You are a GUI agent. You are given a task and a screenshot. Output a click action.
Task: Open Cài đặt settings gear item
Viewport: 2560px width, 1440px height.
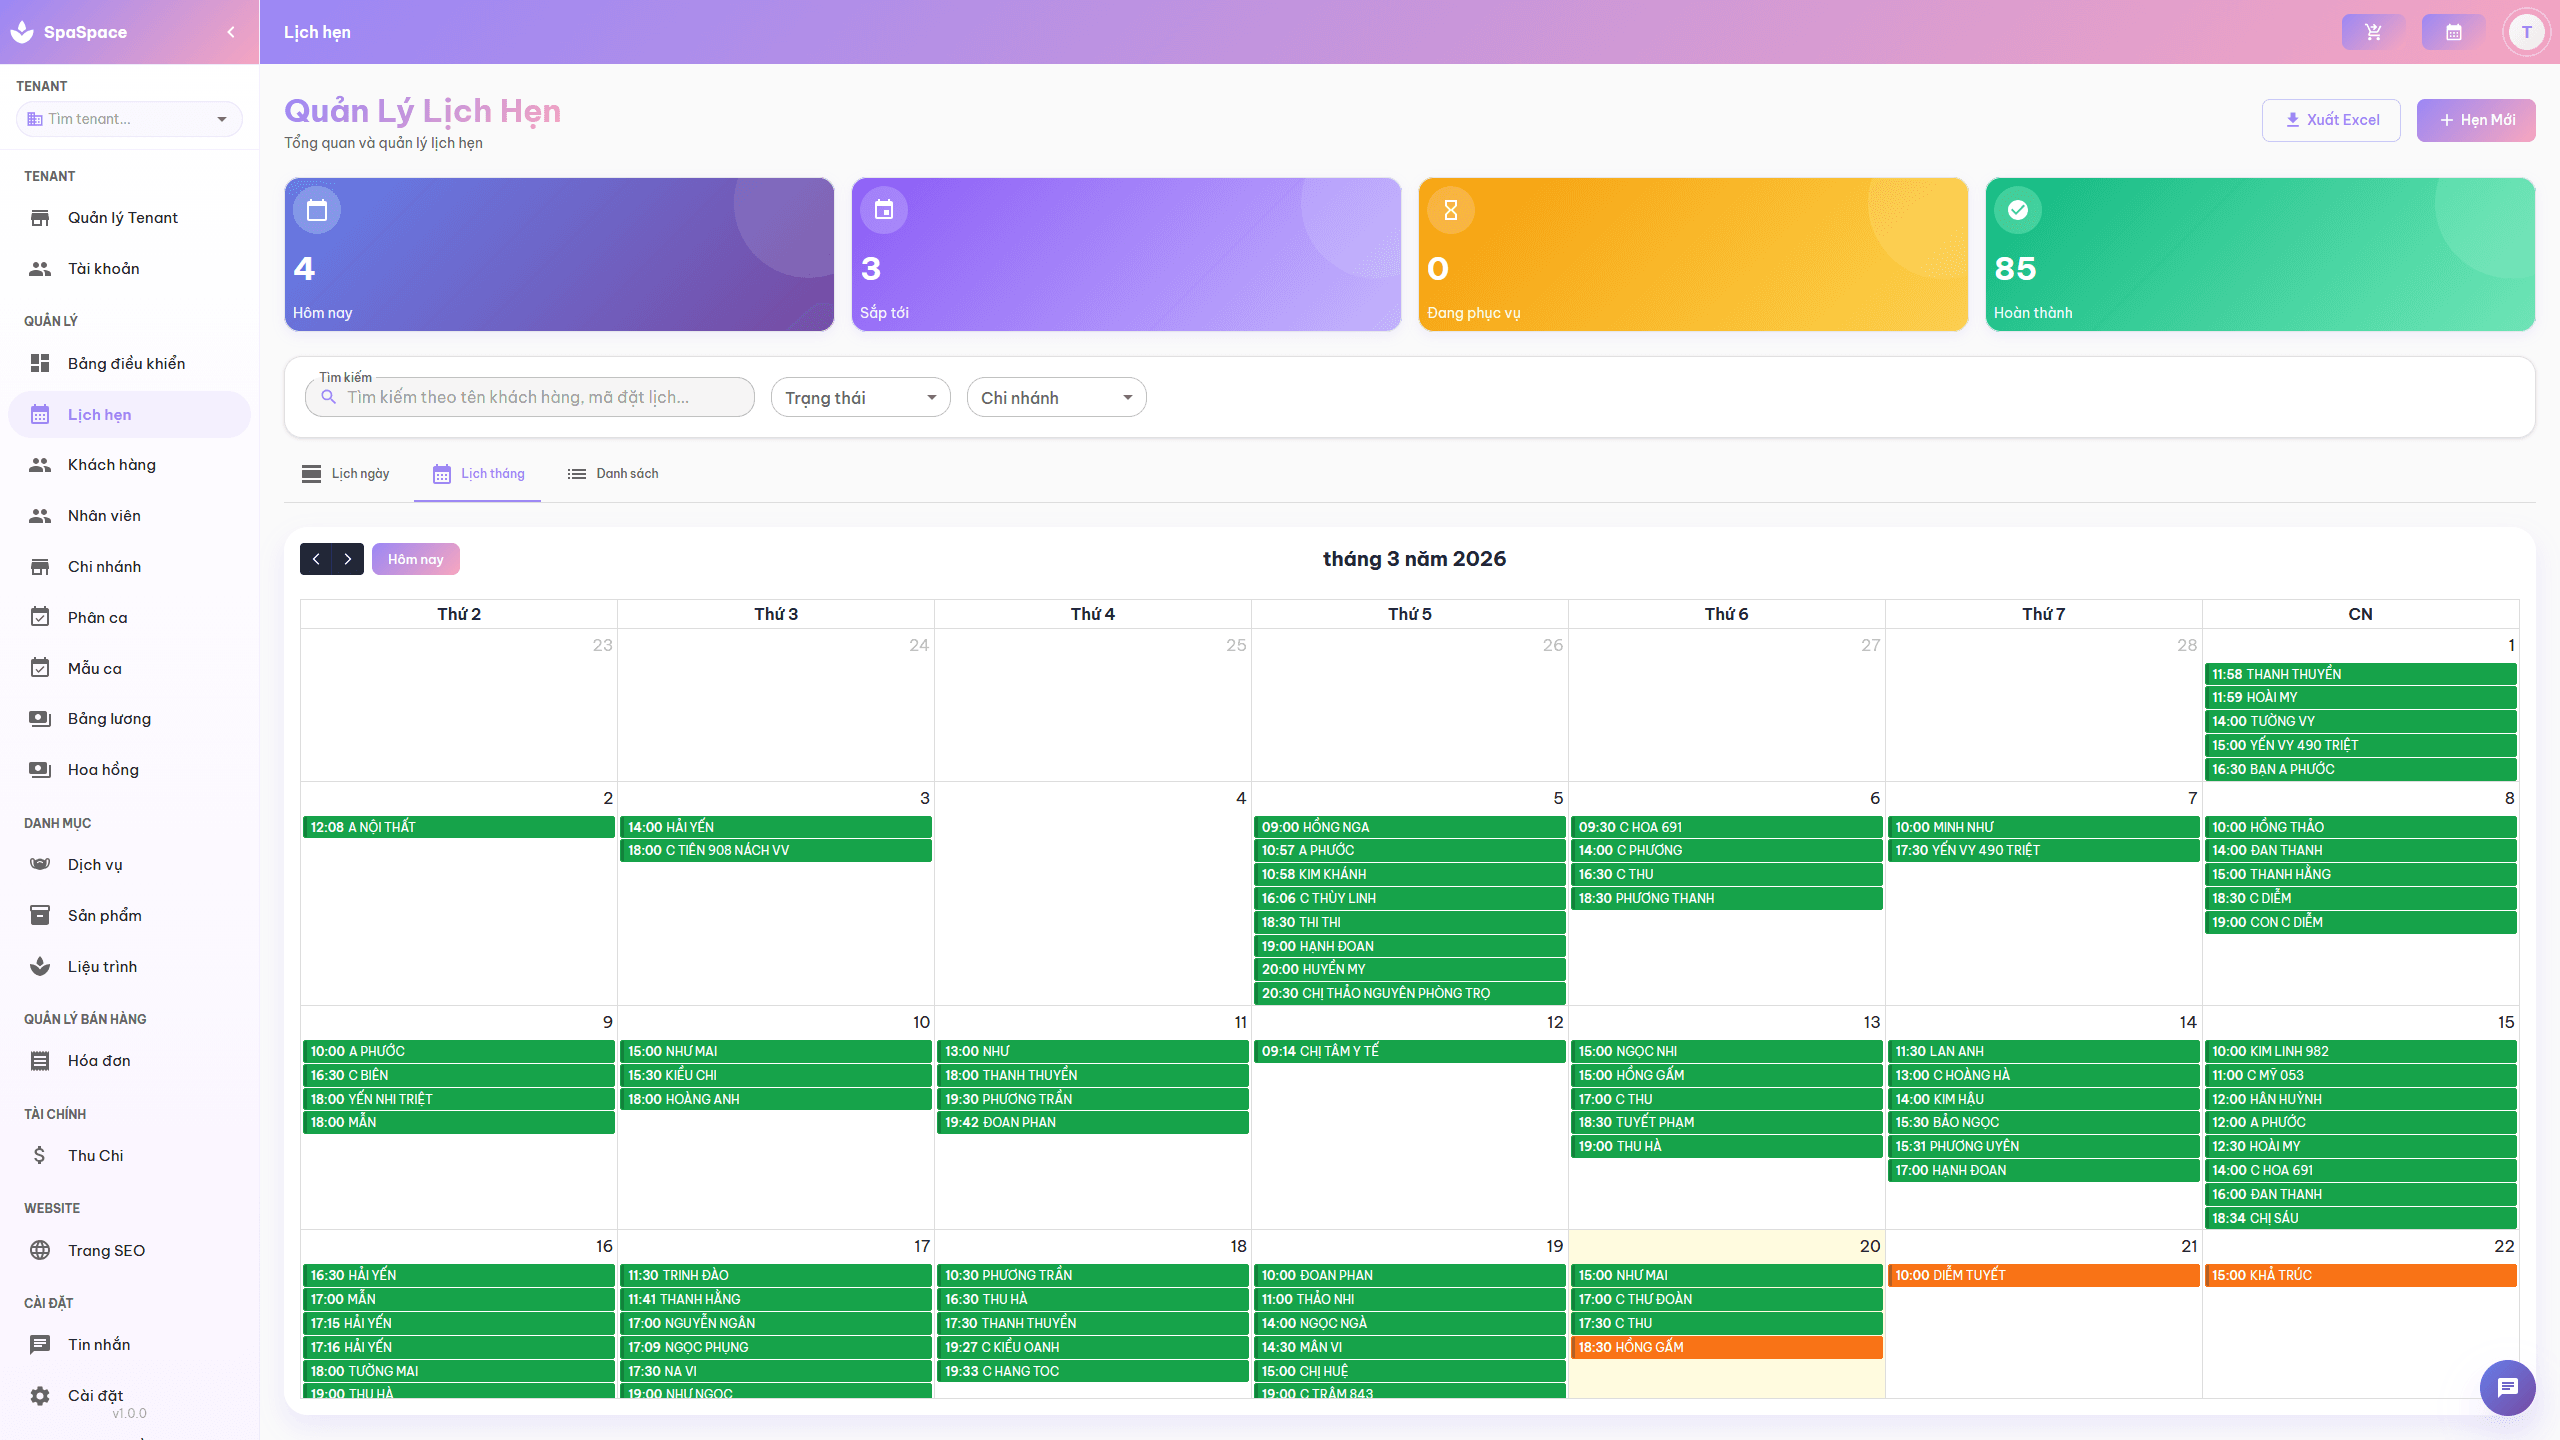pos(95,1395)
